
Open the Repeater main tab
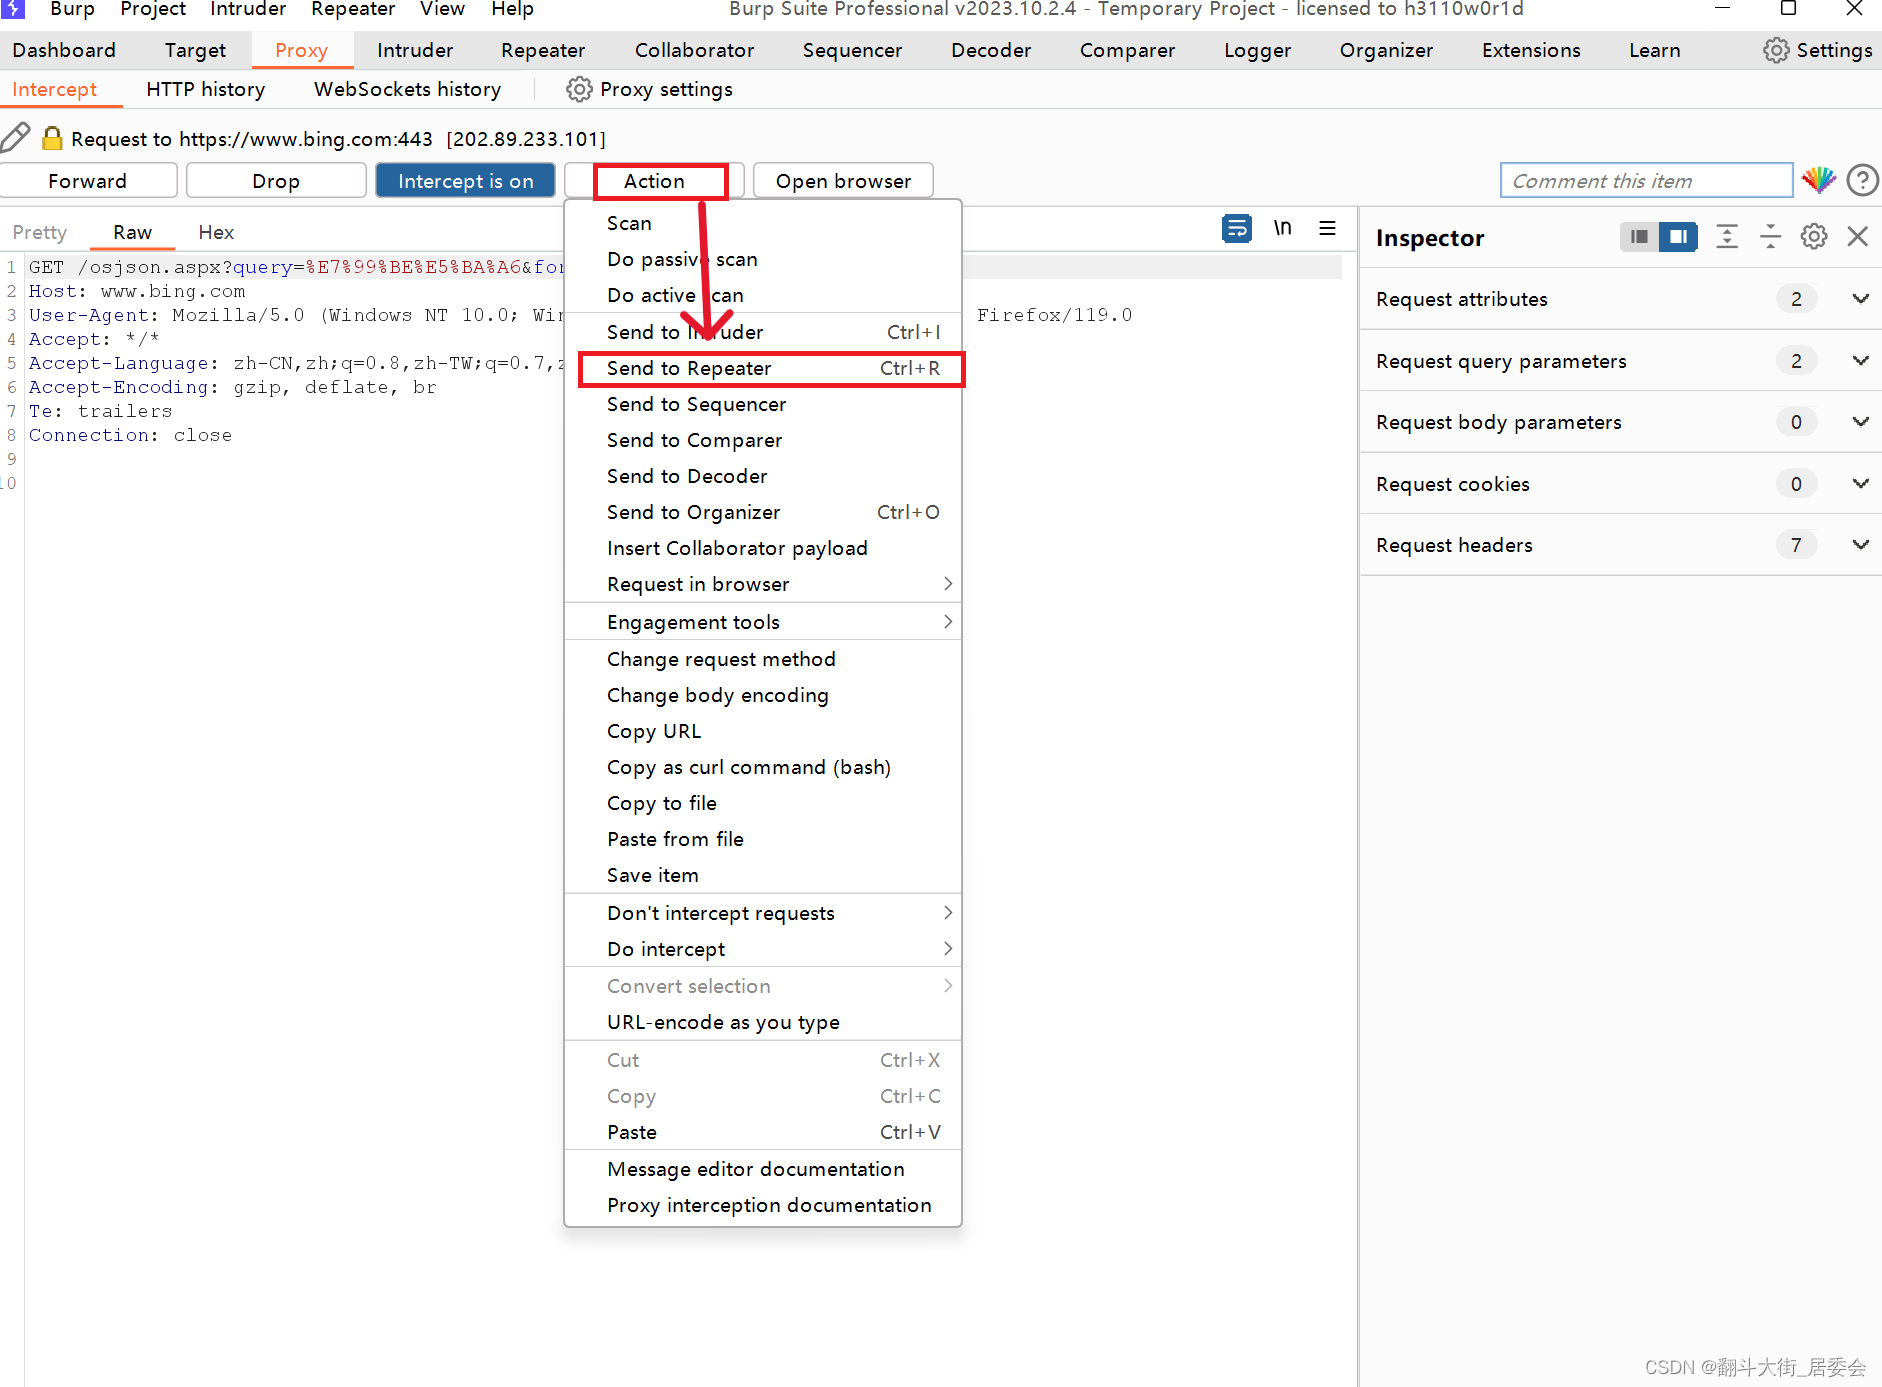(x=543, y=50)
